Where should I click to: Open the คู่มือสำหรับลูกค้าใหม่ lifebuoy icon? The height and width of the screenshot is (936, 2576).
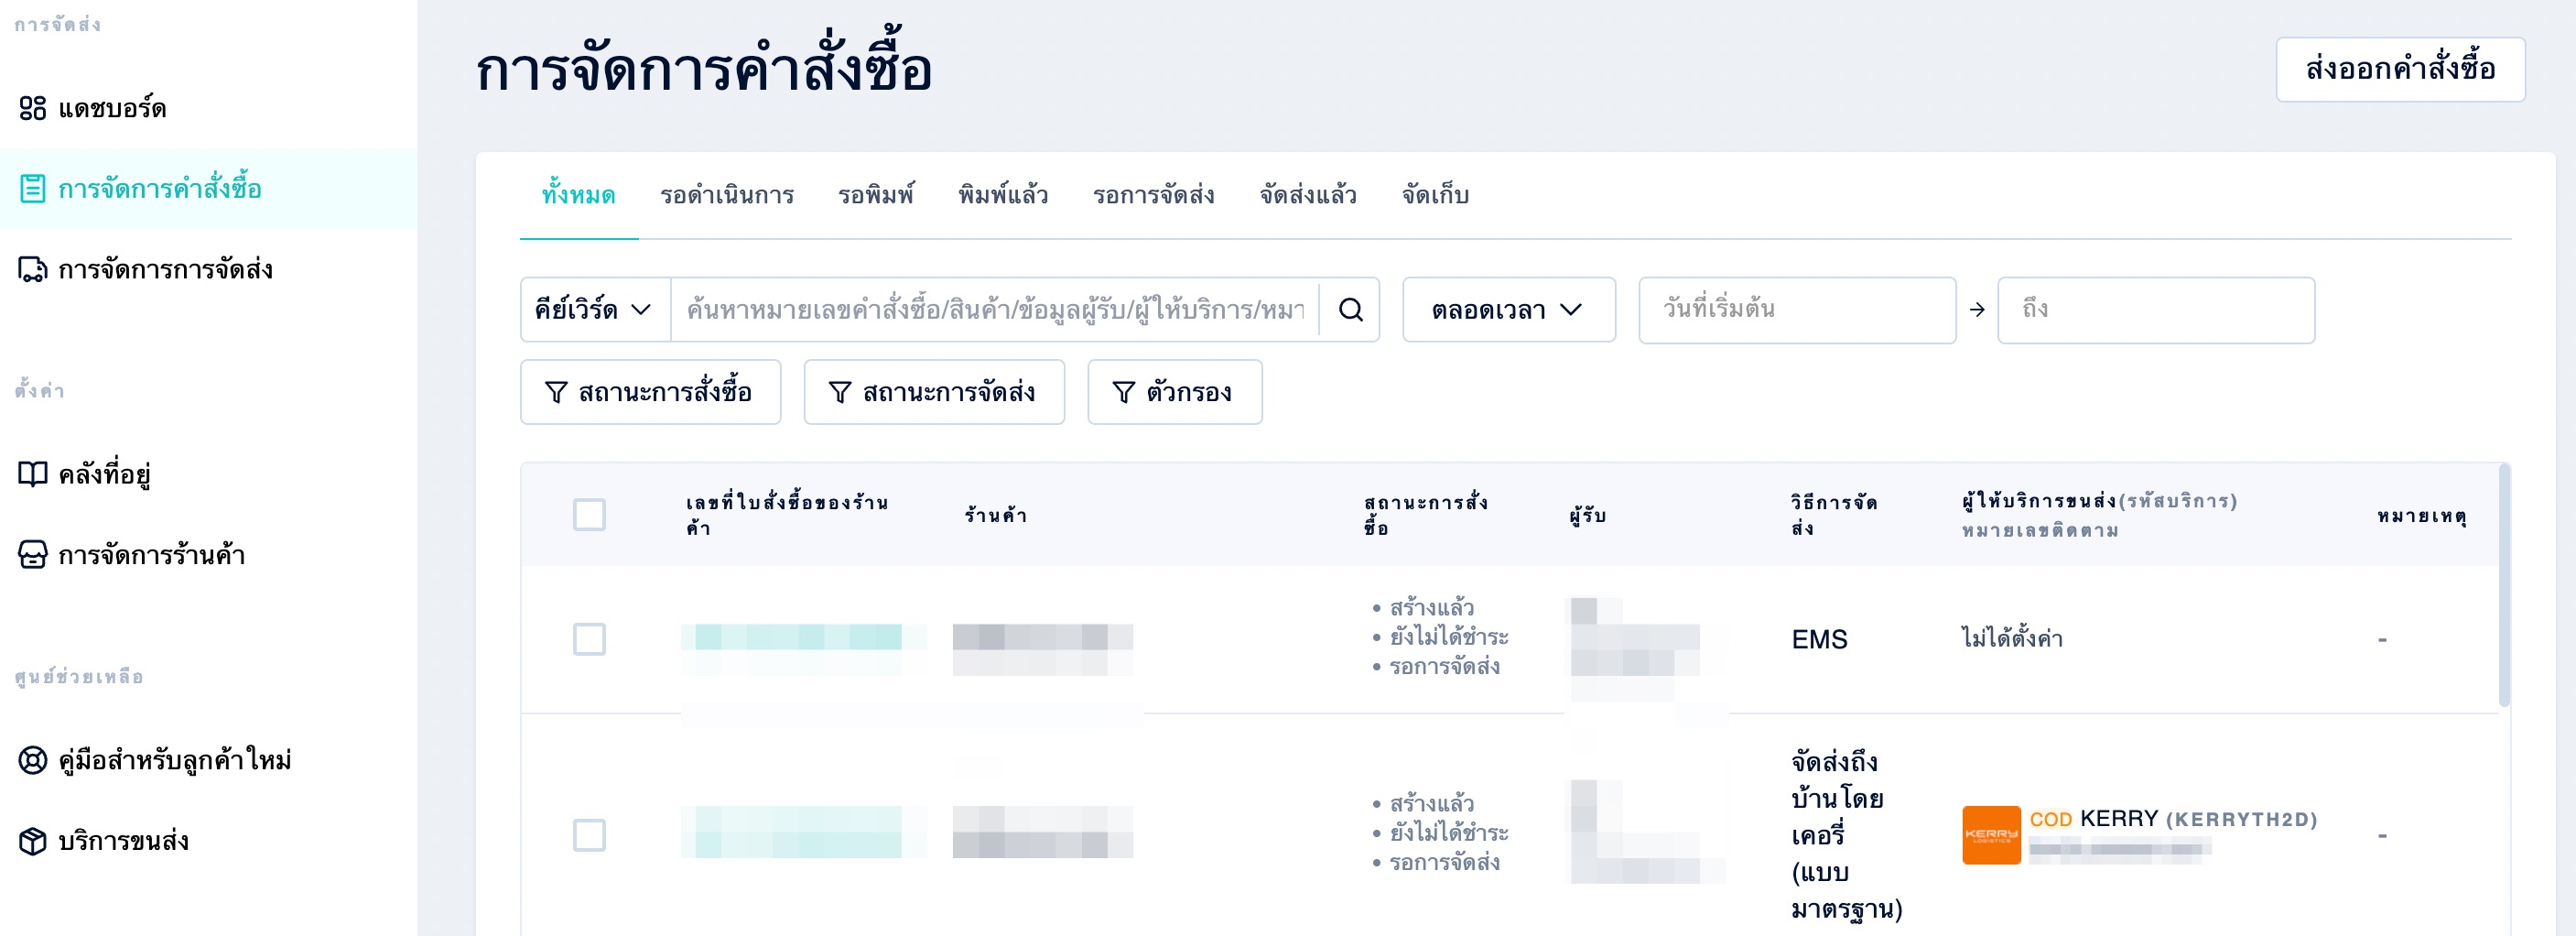(33, 761)
